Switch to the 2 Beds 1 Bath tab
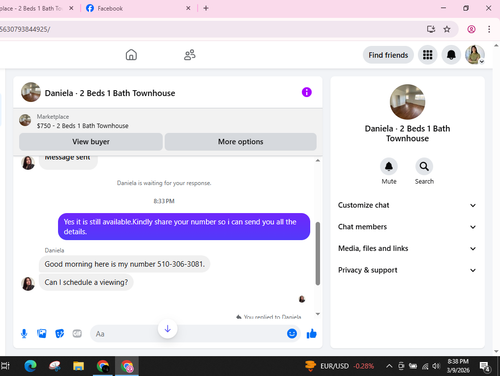Image resolution: width=500 pixels, height=376 pixels. [x=32, y=8]
